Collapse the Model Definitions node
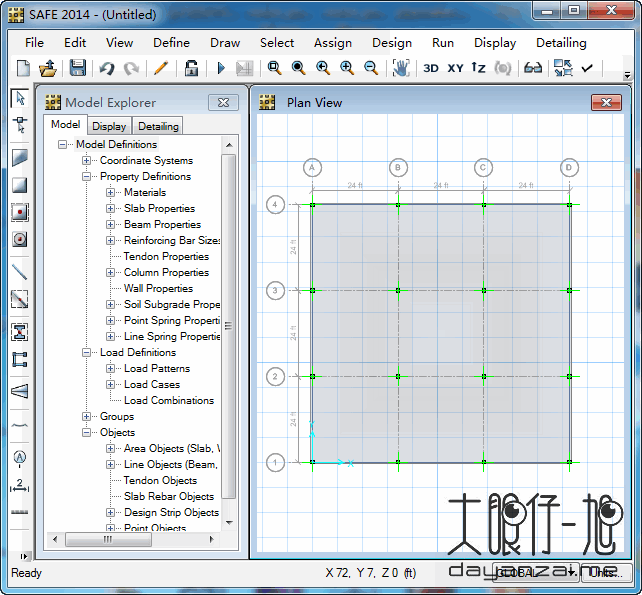642x595 pixels. [62, 144]
